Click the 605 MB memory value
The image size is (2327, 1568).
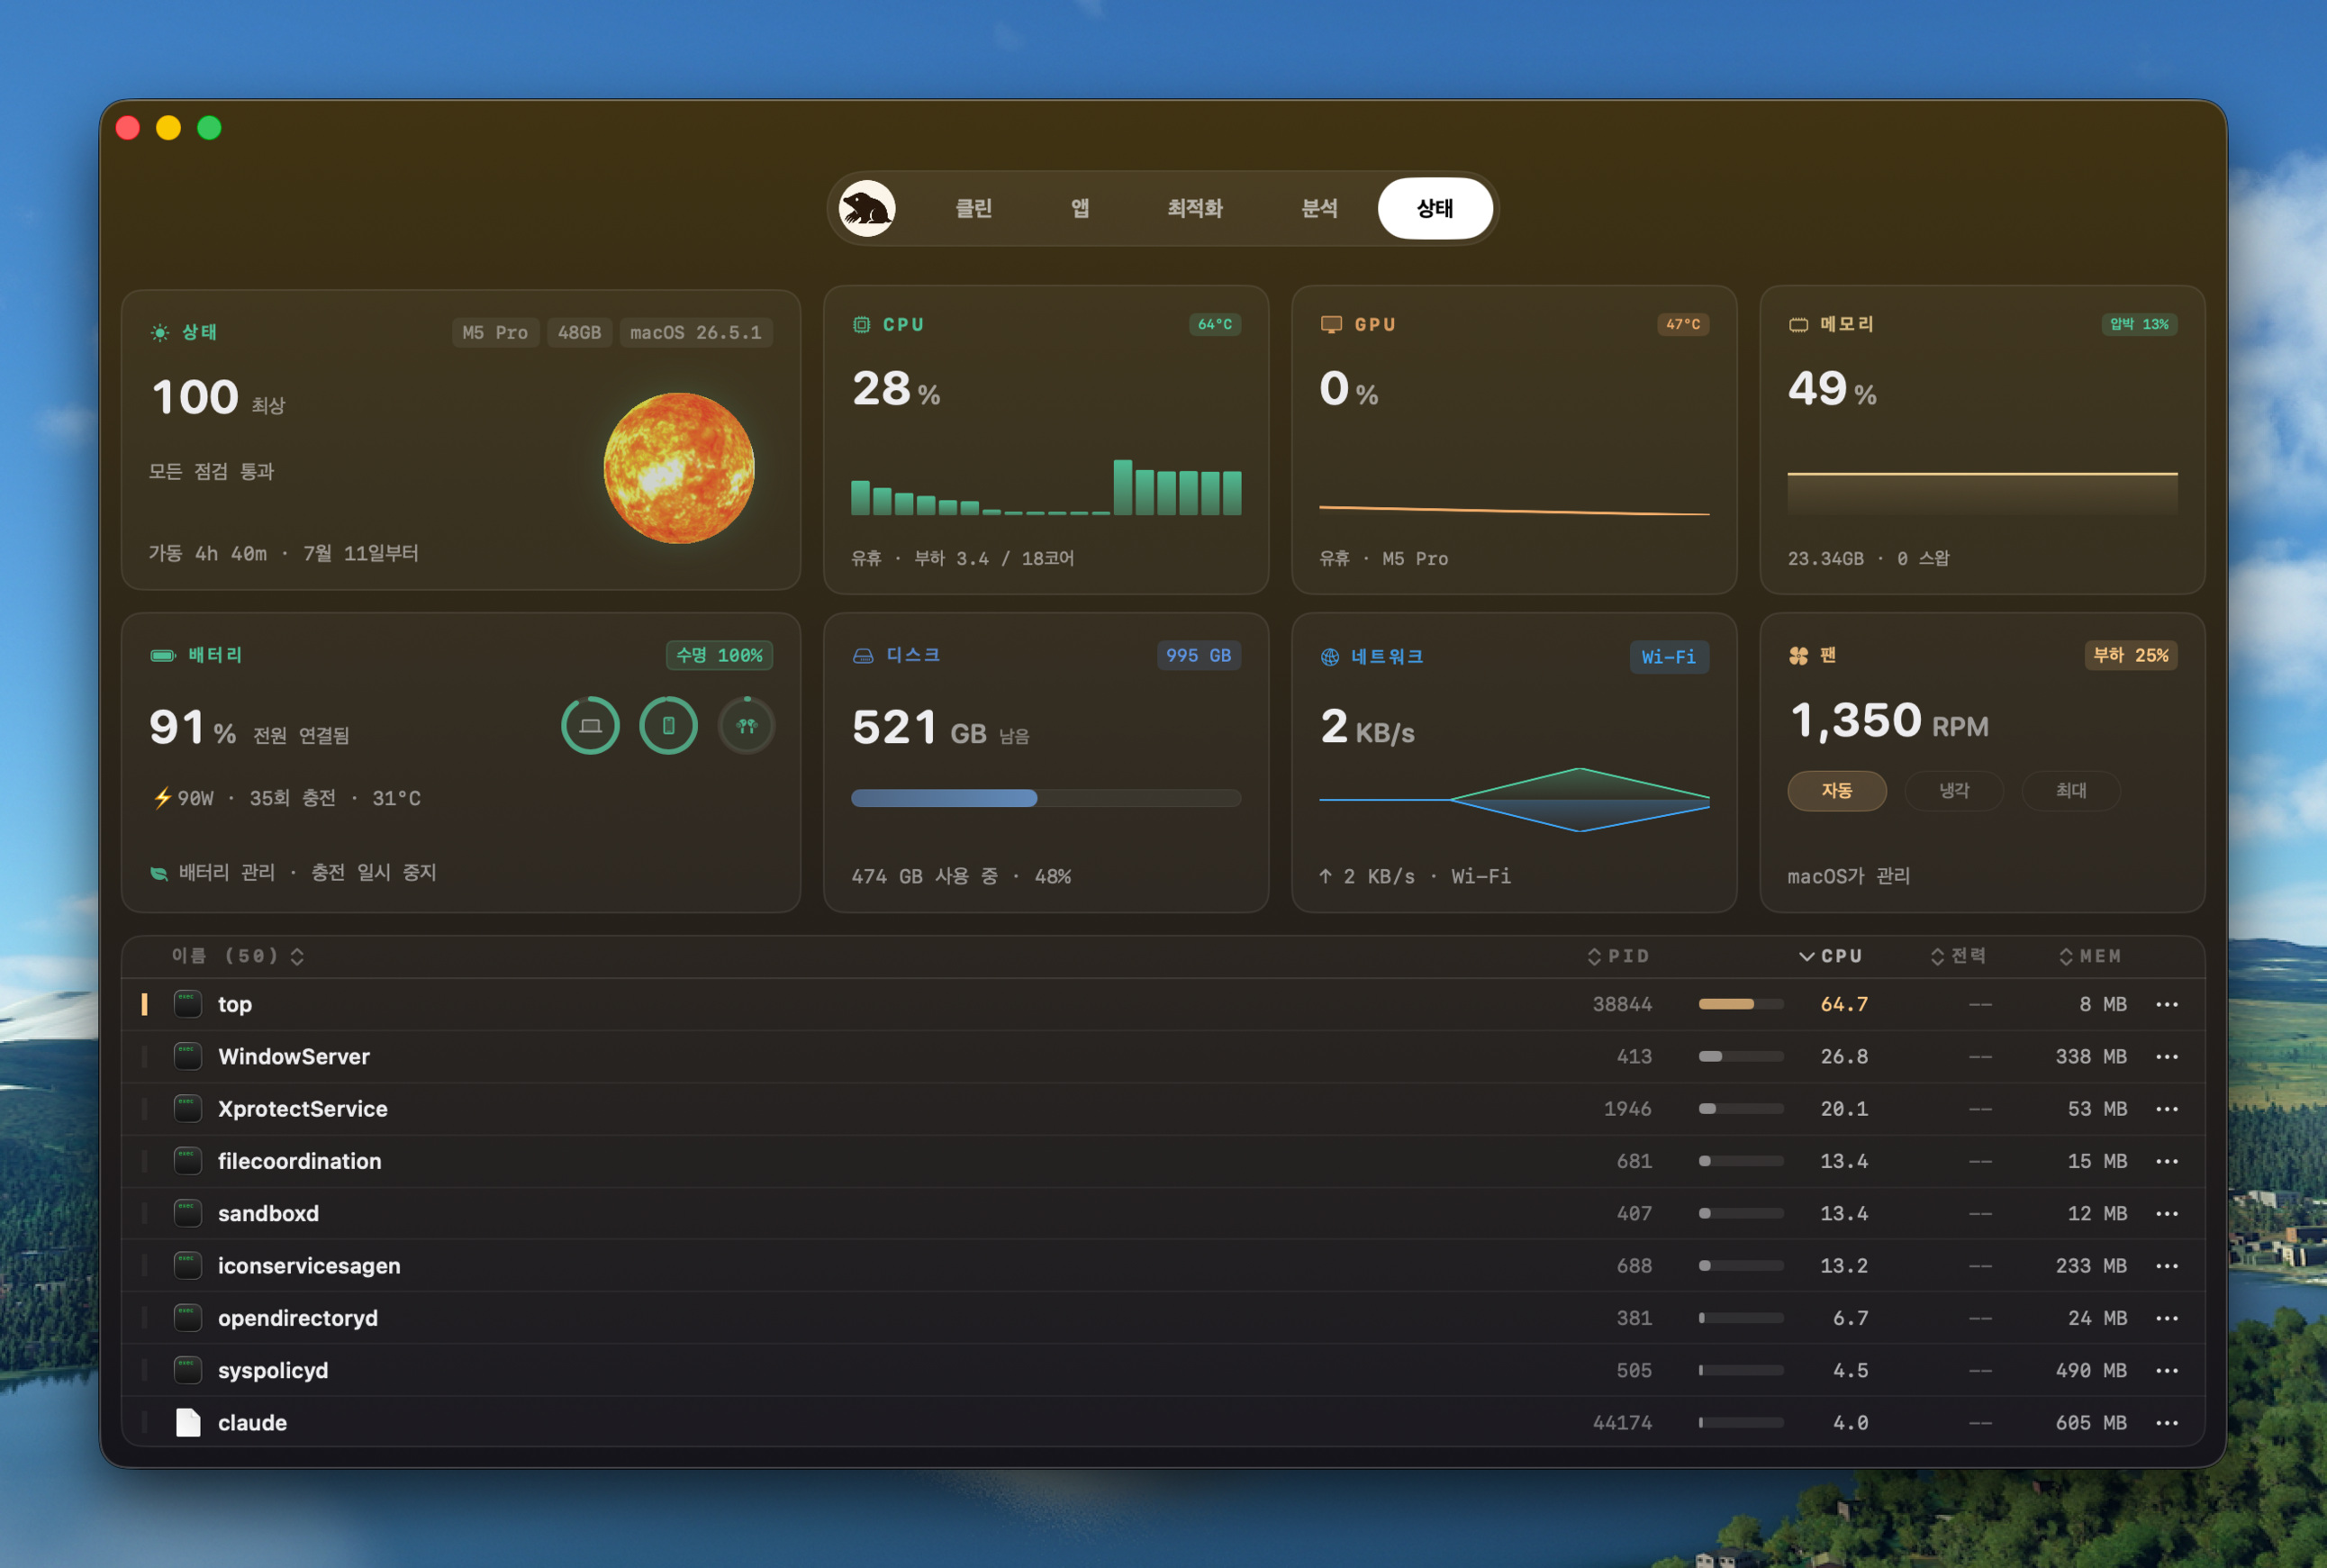(x=2091, y=1423)
